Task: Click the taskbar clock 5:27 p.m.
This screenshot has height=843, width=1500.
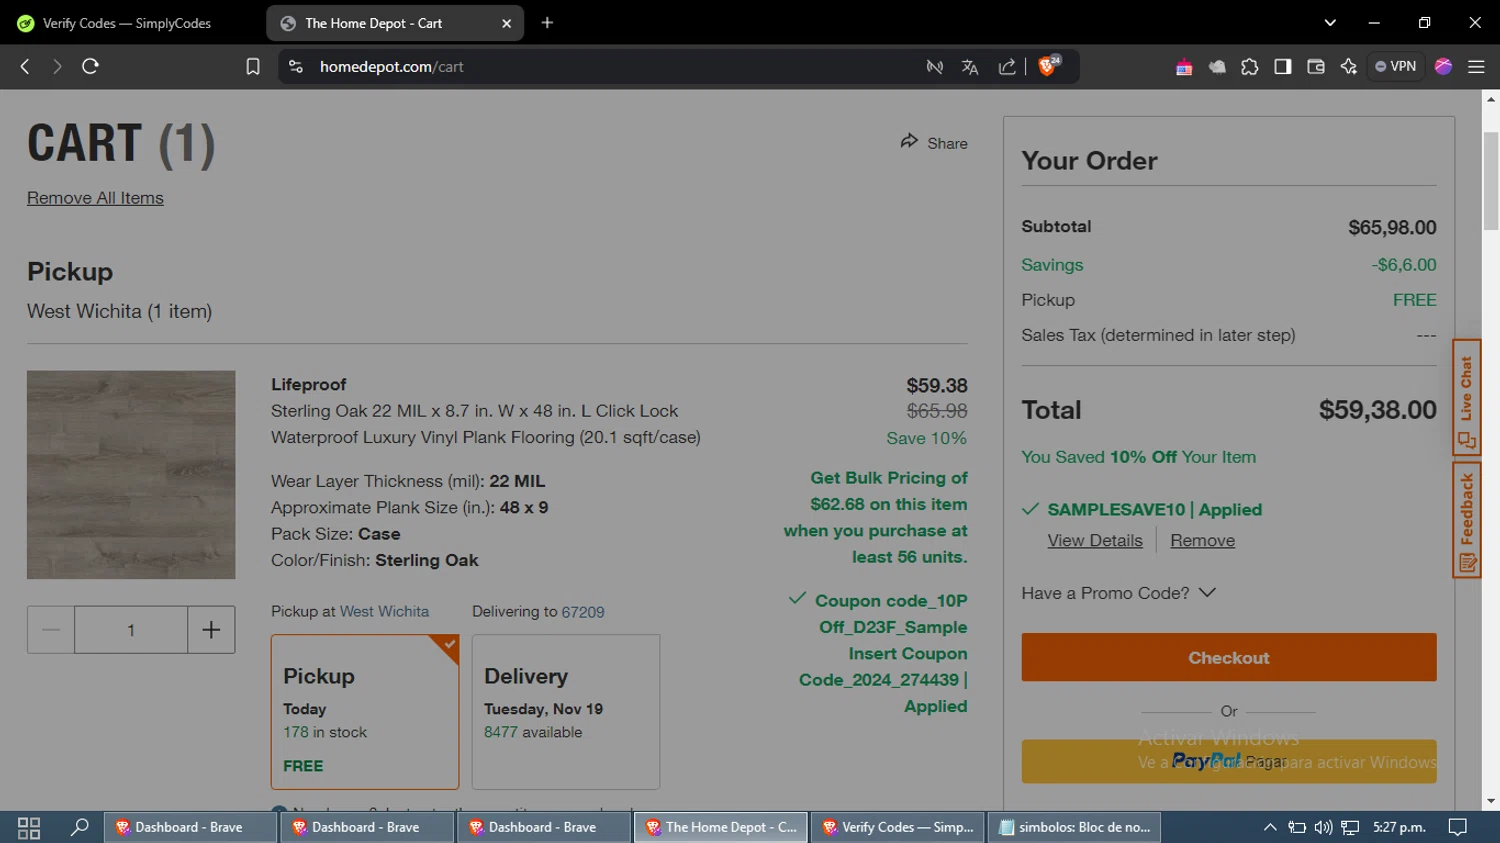Action: pyautogui.click(x=1399, y=828)
